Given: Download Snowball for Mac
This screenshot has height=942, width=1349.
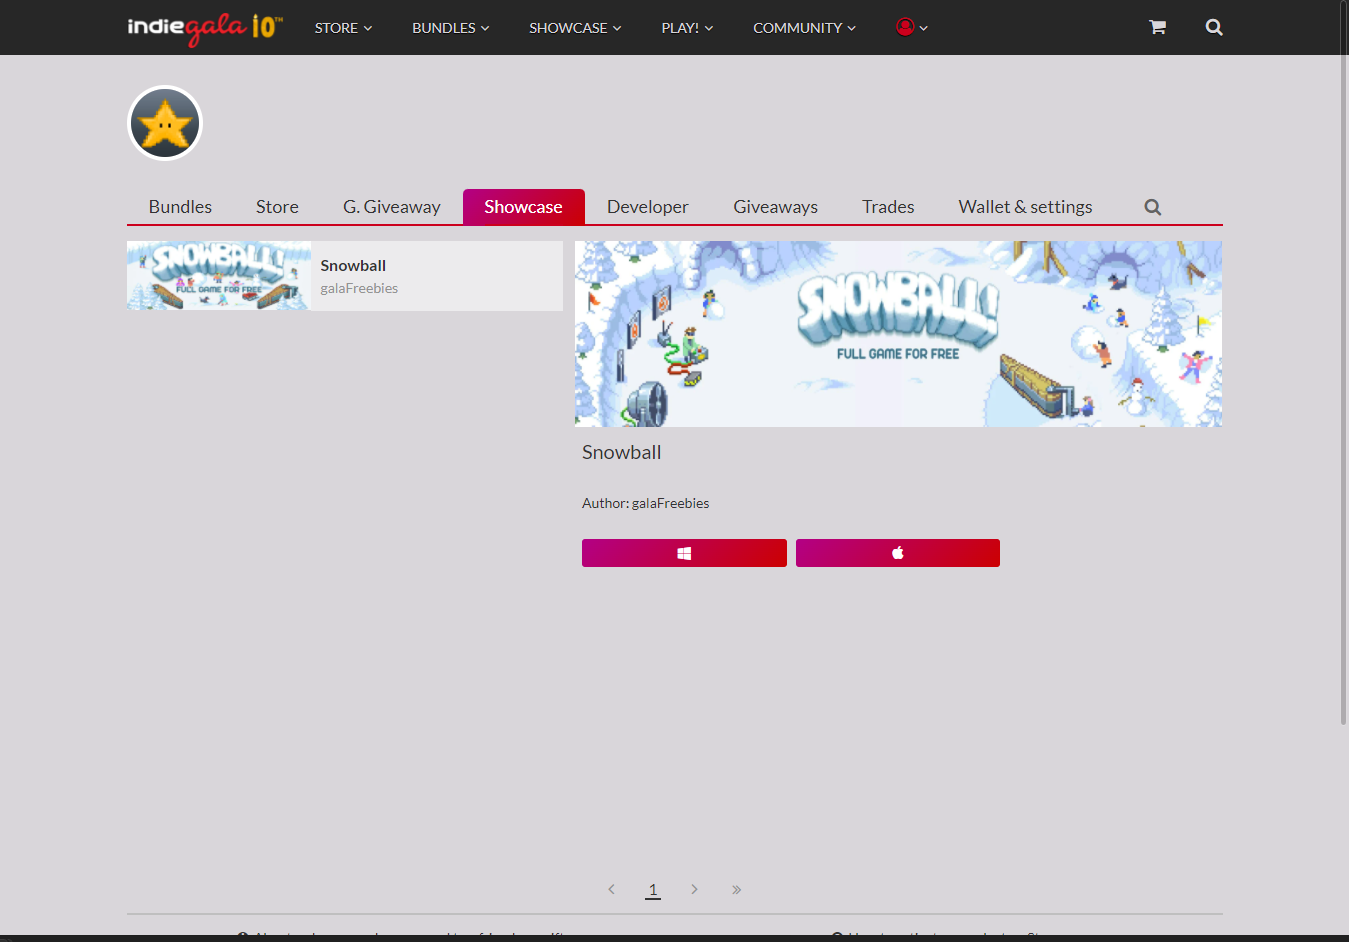Looking at the screenshot, I should [x=898, y=553].
